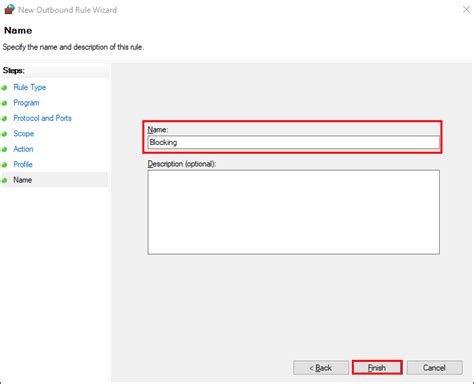Click the green bullet beside Scope

coord(5,134)
